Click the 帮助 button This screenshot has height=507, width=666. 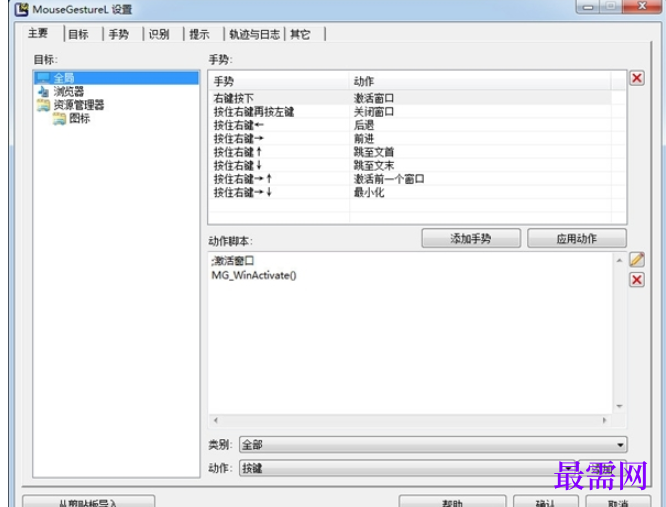452,502
